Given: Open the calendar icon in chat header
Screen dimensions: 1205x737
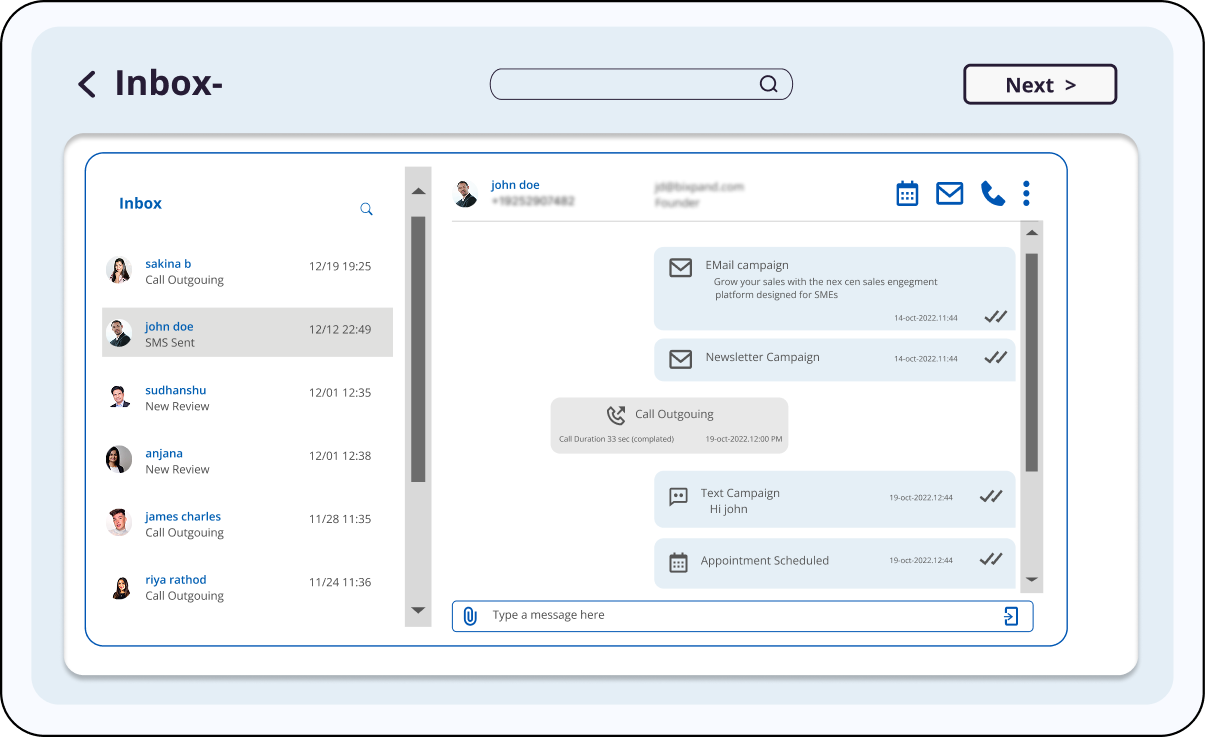Looking at the screenshot, I should point(907,193).
